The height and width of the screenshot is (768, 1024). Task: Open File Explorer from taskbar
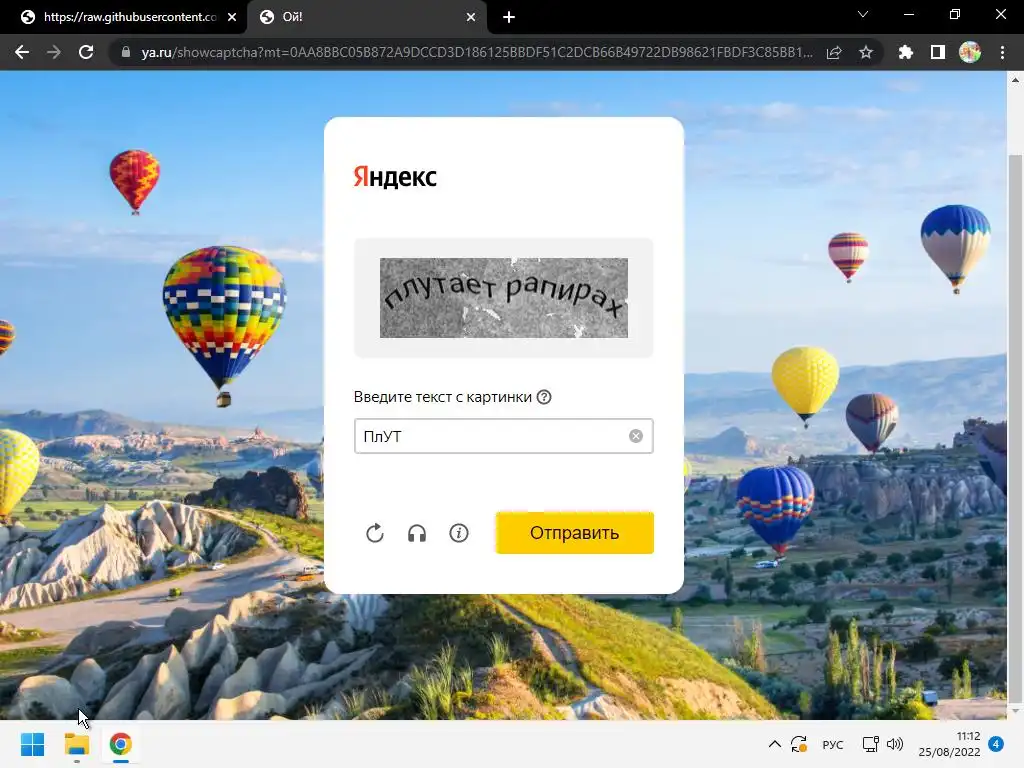[x=76, y=744]
